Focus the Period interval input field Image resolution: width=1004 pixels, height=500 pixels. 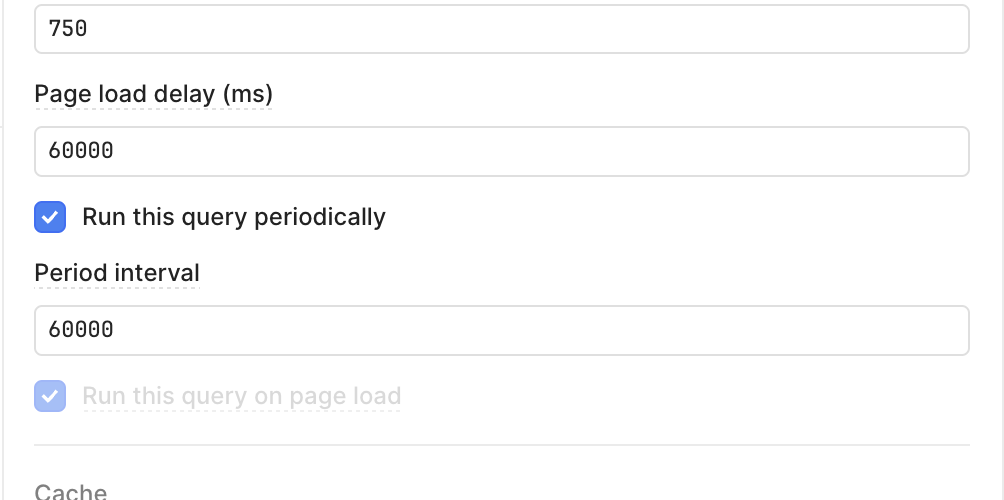click(500, 330)
